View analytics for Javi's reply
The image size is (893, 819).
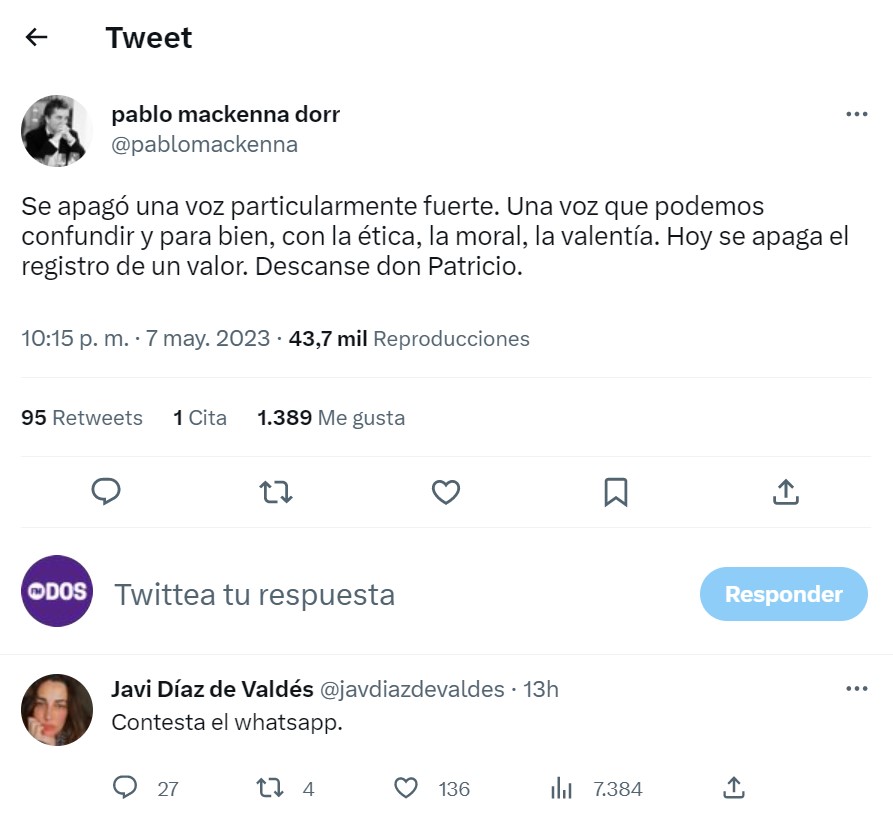pos(561,788)
